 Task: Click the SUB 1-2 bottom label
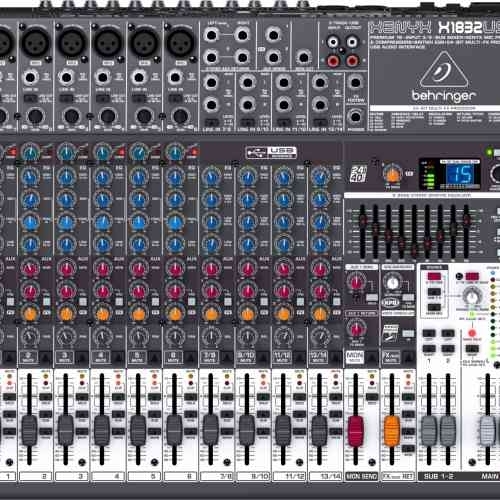pyautogui.click(x=438, y=476)
